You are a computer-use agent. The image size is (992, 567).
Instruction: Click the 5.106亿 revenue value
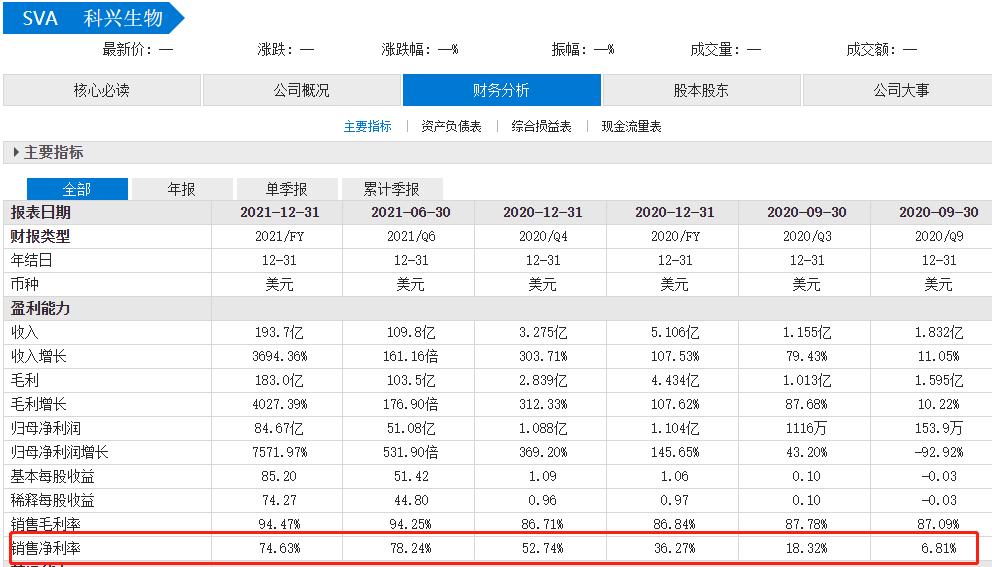[675, 332]
